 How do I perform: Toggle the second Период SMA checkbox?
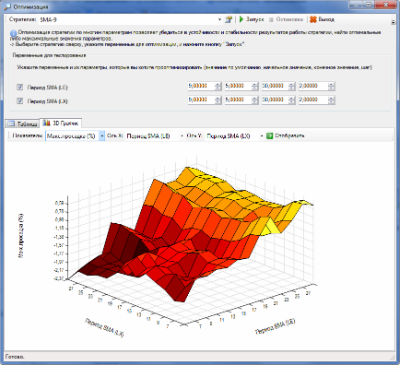pyautogui.click(x=20, y=101)
